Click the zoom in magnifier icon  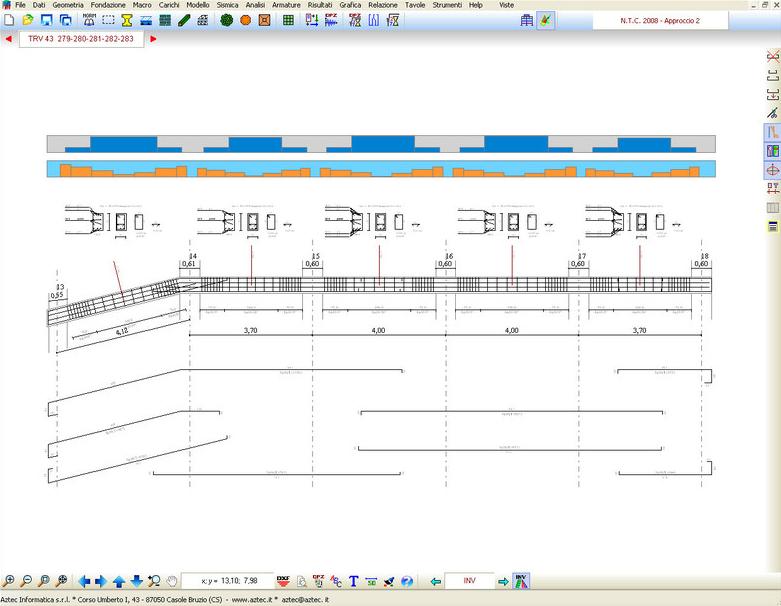pyautogui.click(x=9, y=580)
